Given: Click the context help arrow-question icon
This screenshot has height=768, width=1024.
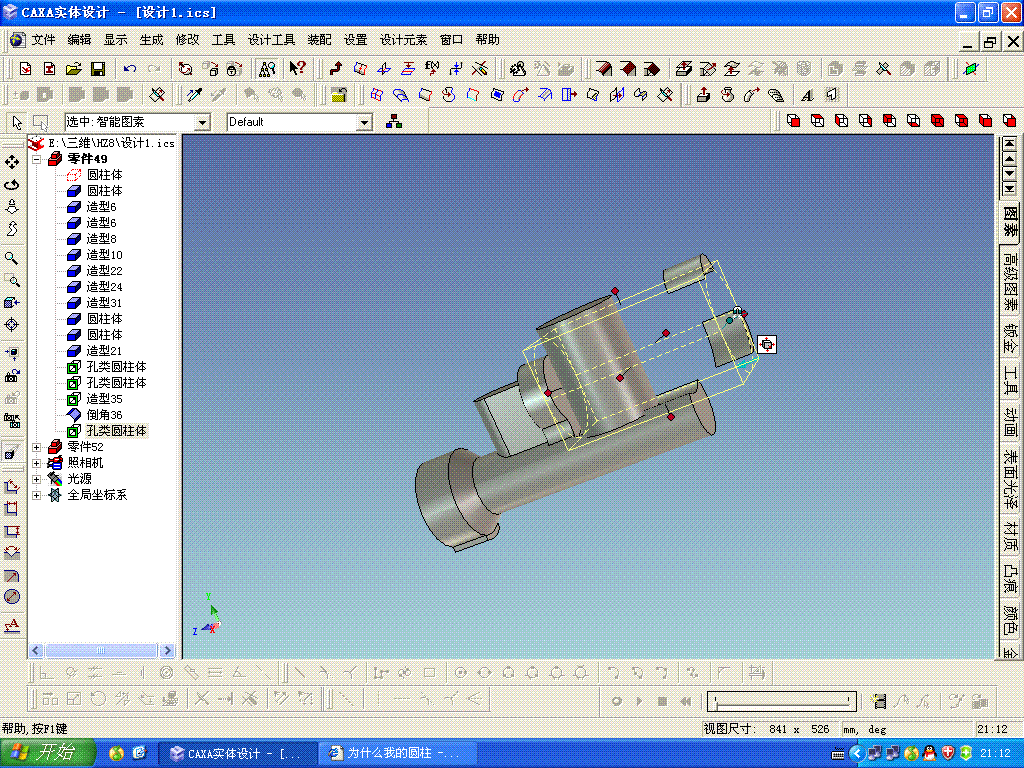Looking at the screenshot, I should 297,69.
